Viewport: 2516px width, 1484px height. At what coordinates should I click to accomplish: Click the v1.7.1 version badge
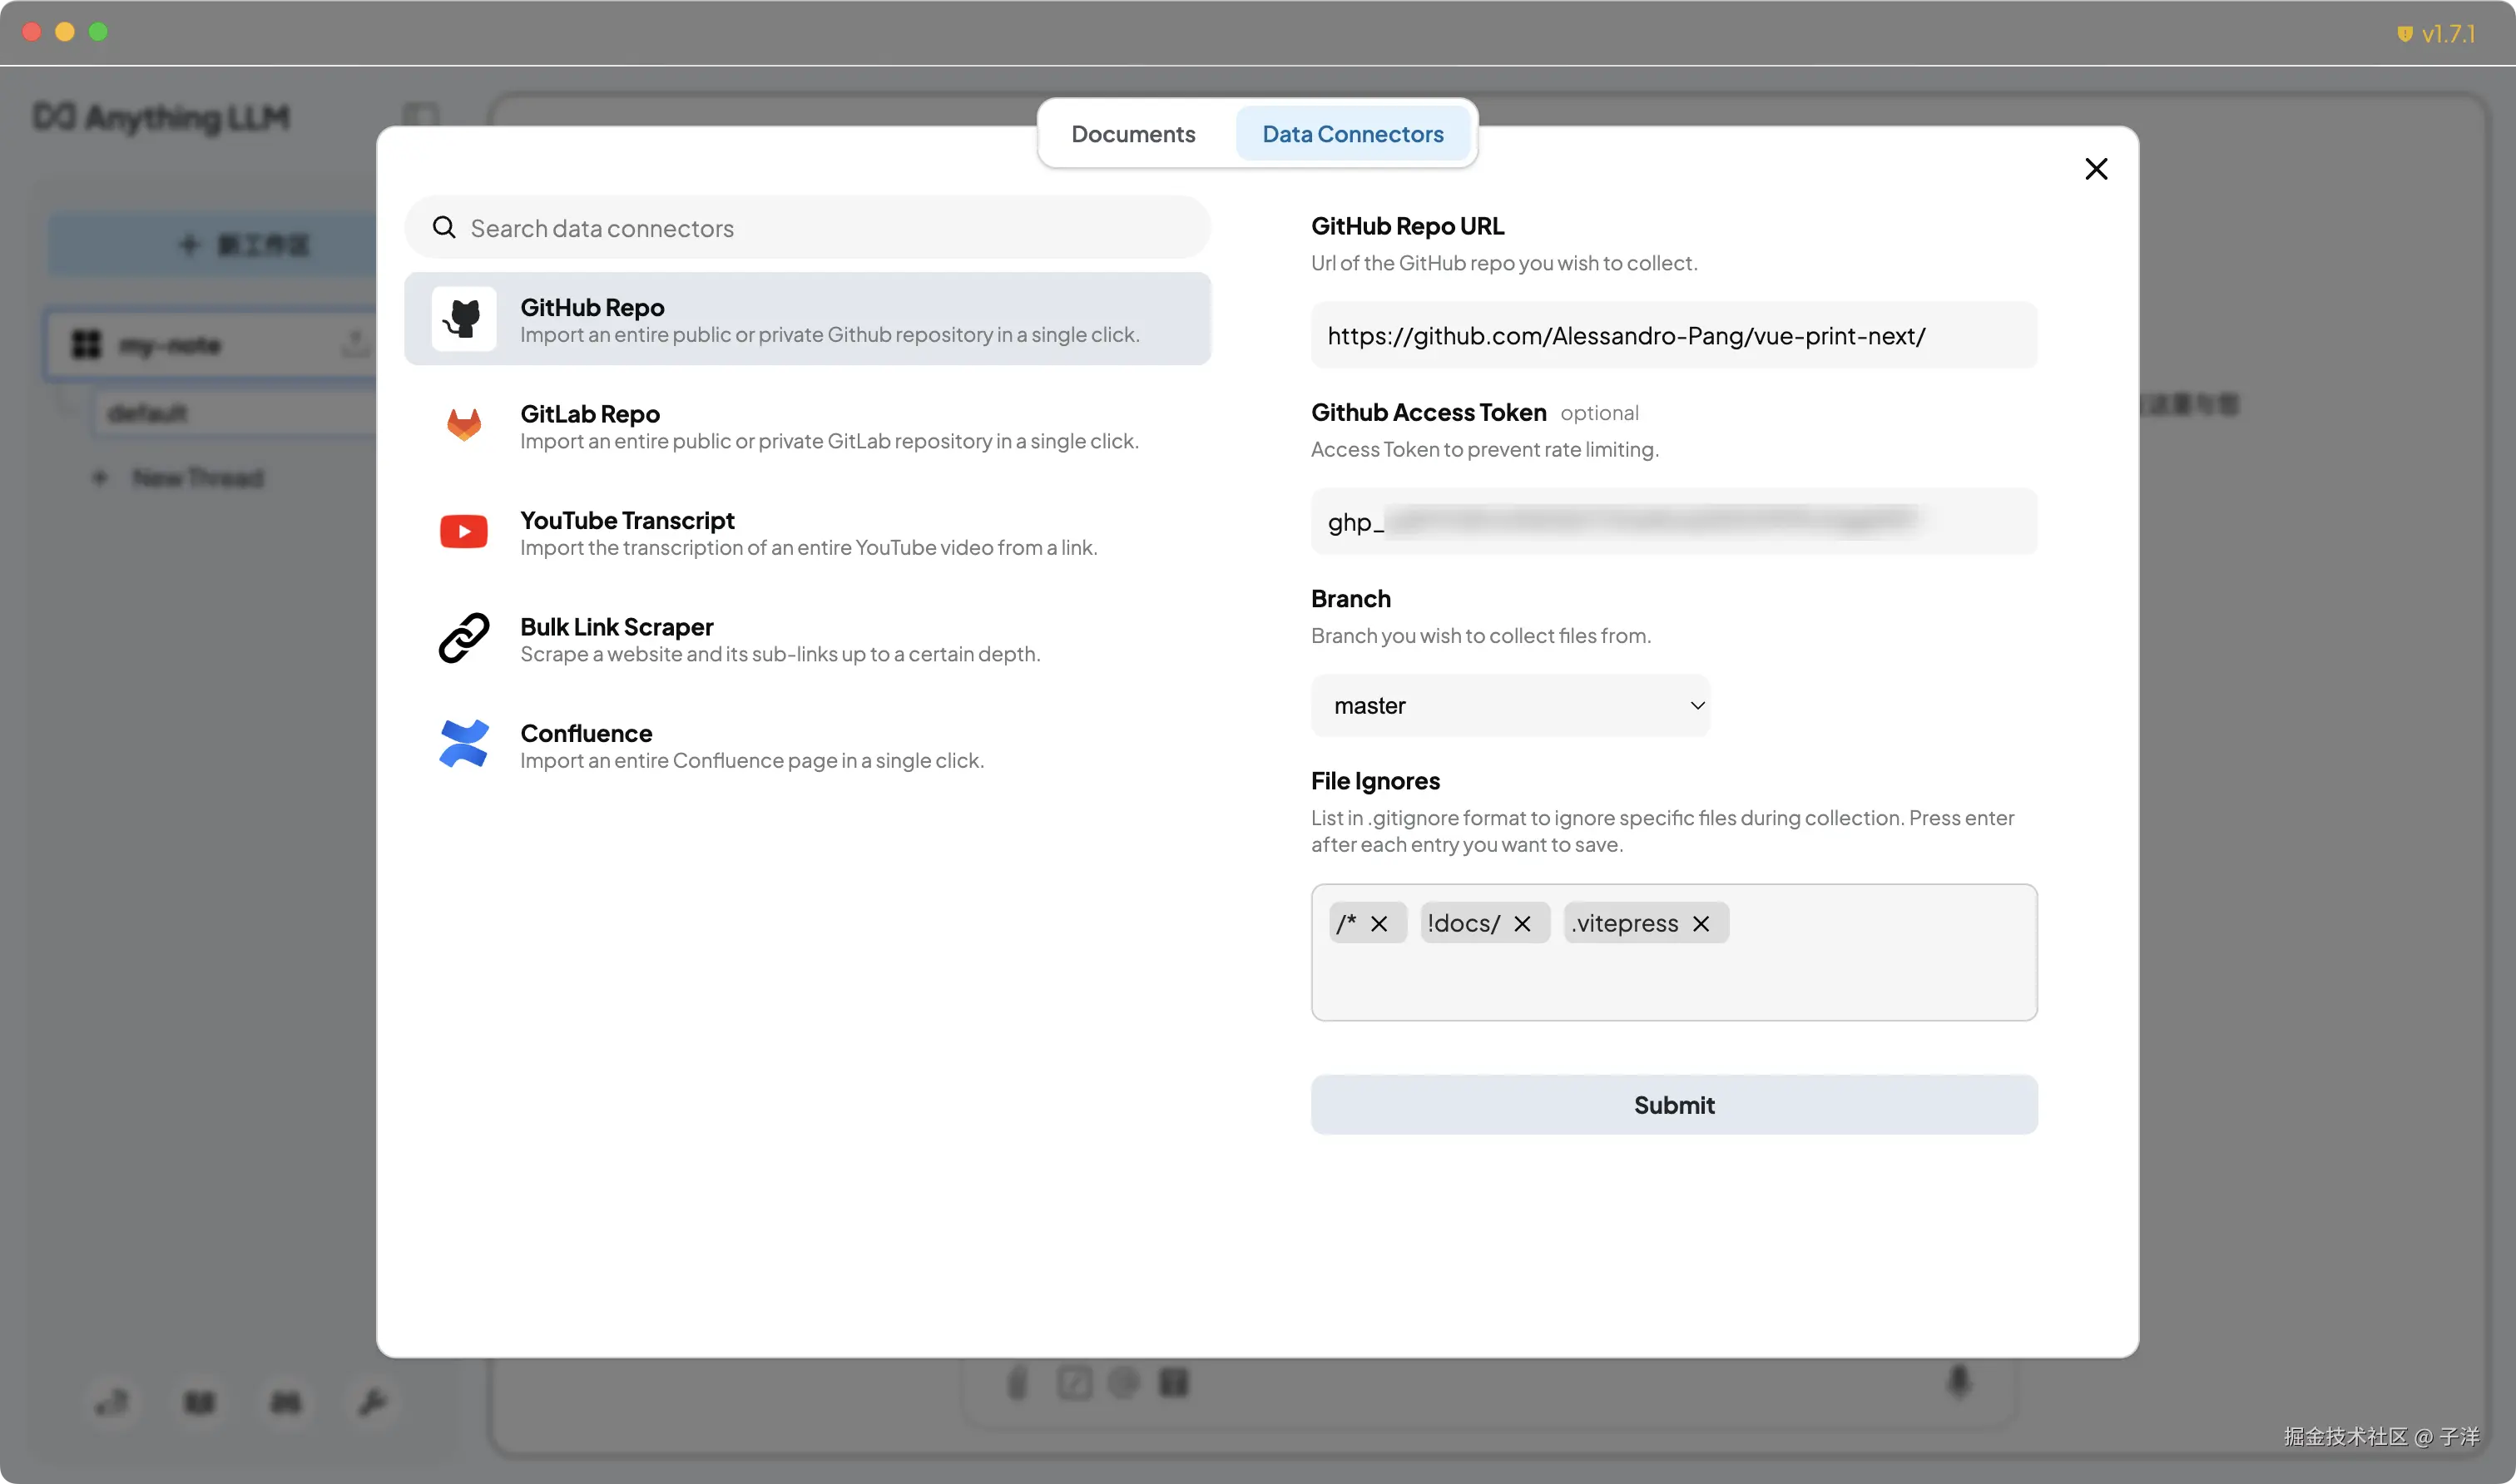click(x=2437, y=34)
